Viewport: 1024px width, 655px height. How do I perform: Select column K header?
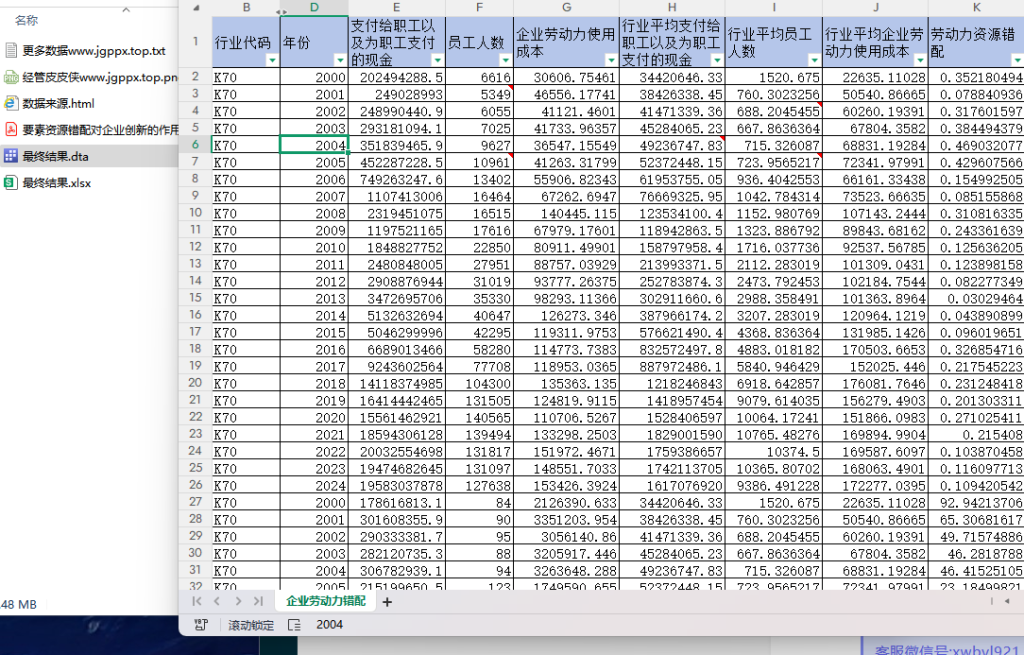coord(976,8)
